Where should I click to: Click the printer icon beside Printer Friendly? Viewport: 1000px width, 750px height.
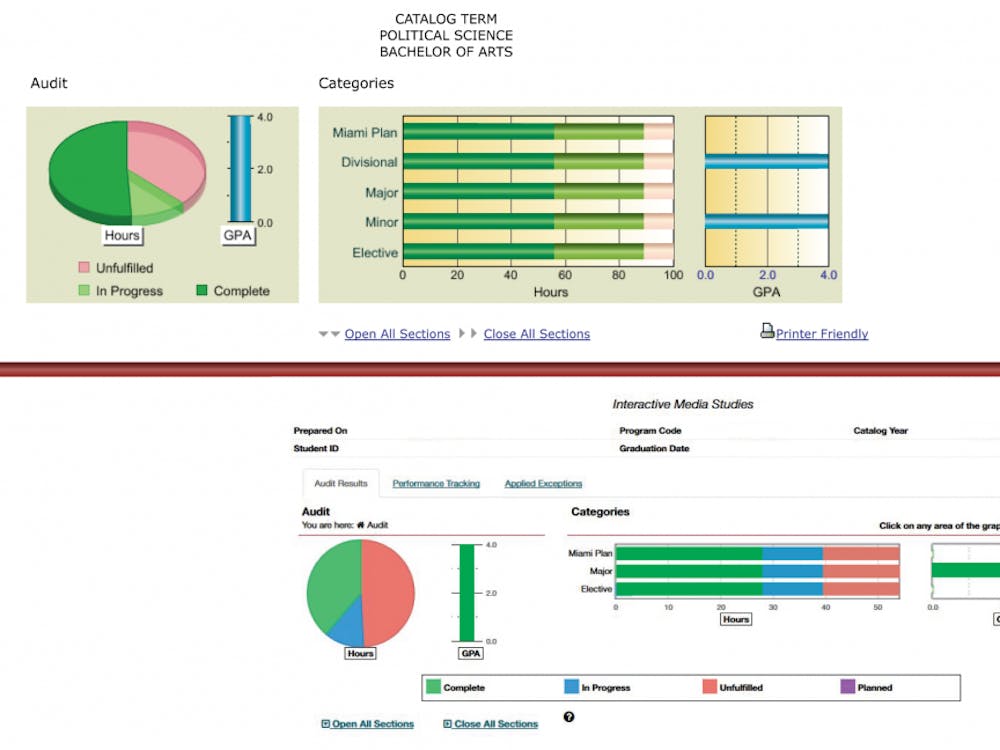click(767, 332)
